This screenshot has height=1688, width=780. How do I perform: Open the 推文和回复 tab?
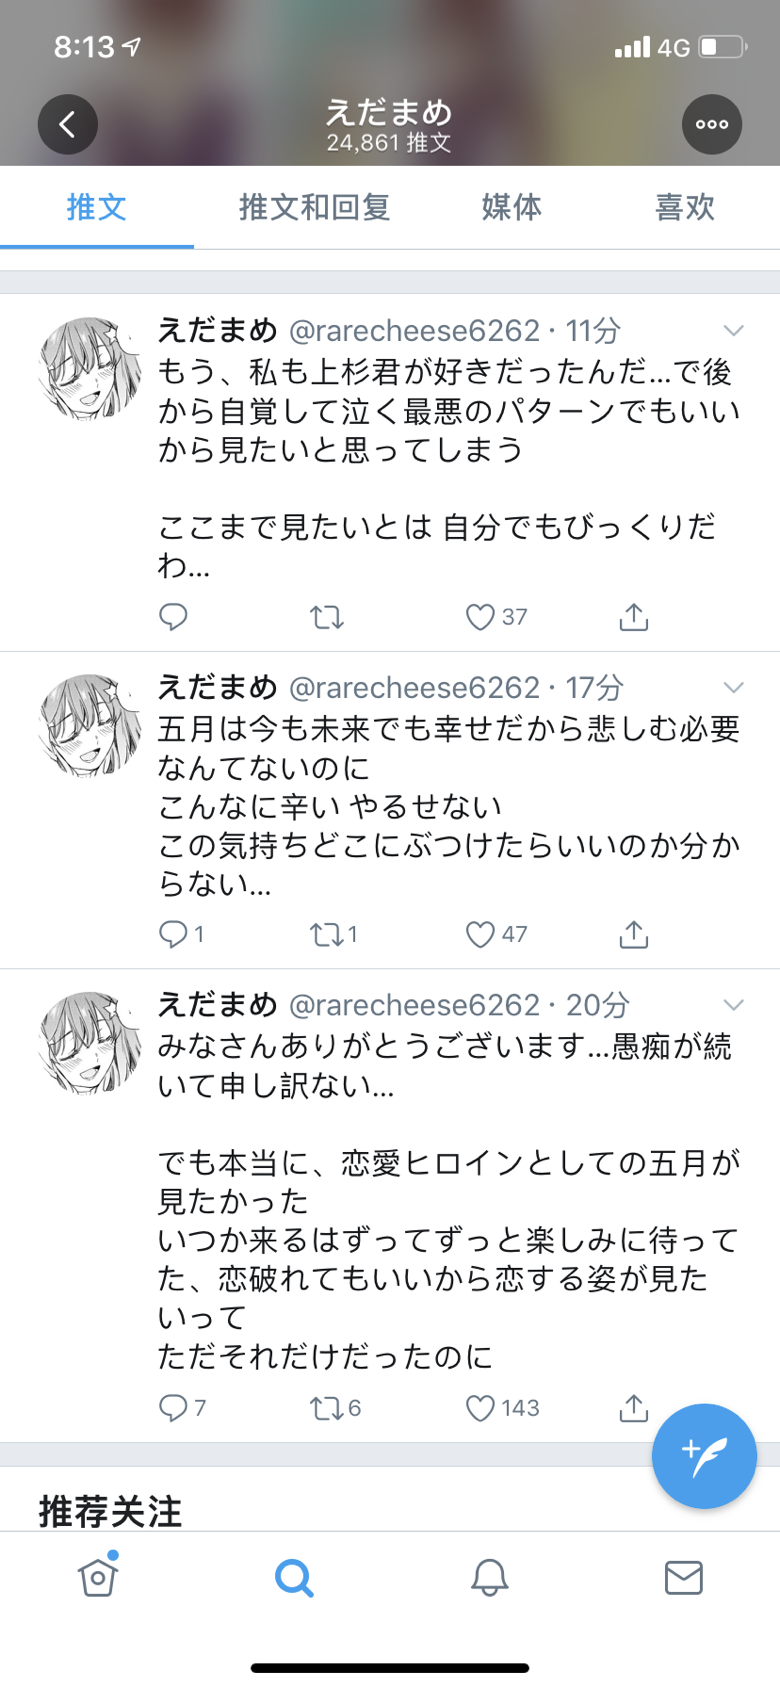tap(314, 207)
